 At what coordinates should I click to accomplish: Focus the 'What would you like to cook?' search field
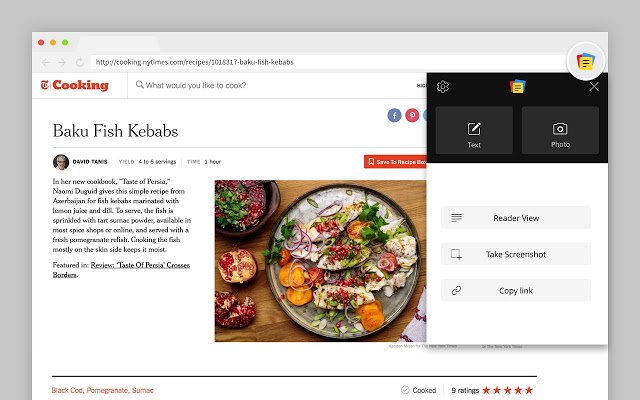(x=196, y=85)
